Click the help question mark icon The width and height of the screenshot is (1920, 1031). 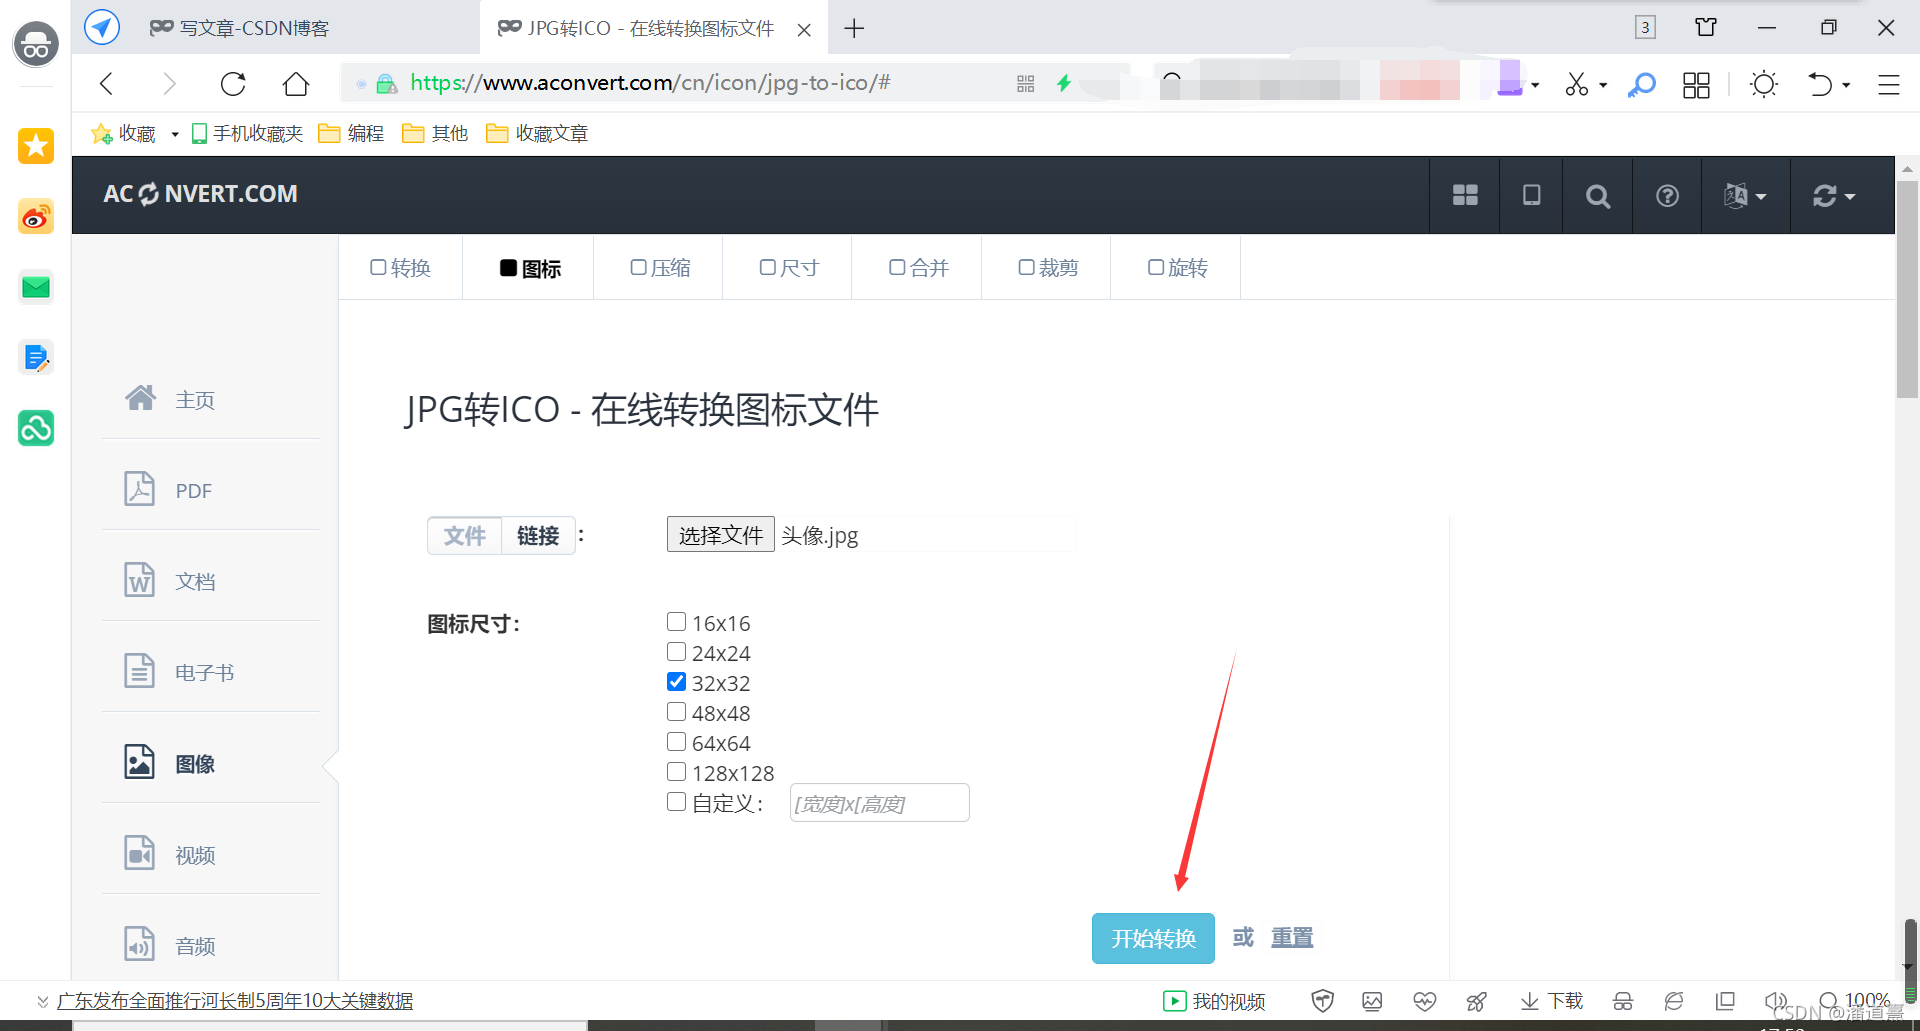tap(1667, 196)
